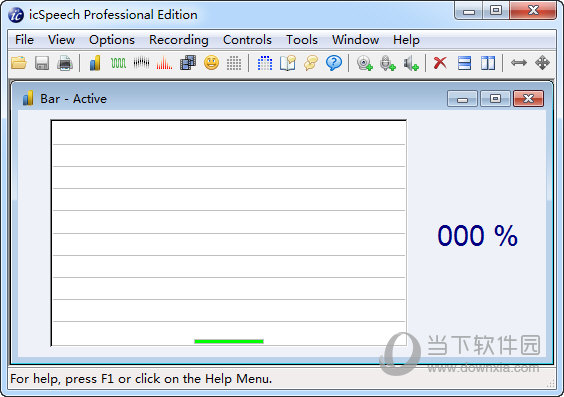Click the tile horizontally windows icon

click(x=464, y=63)
